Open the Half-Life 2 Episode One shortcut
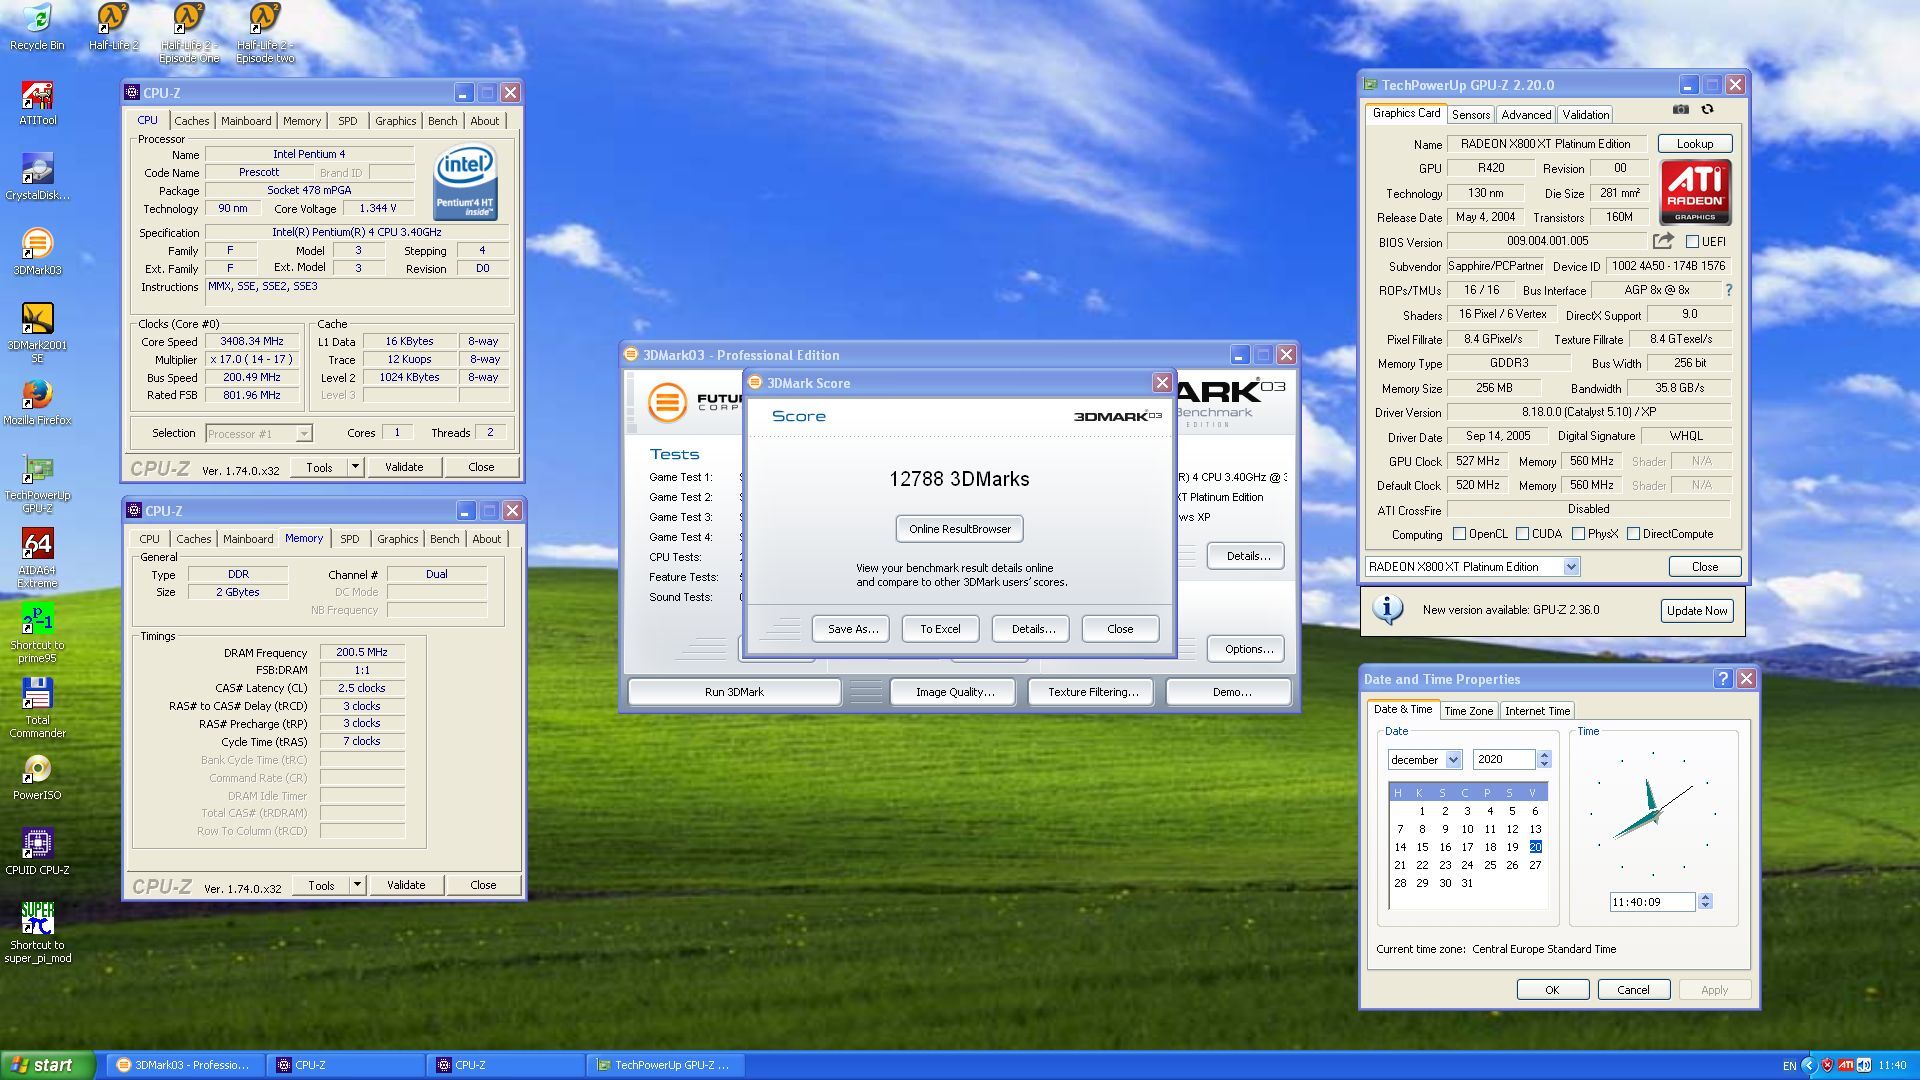1920x1080 pixels. [189, 33]
